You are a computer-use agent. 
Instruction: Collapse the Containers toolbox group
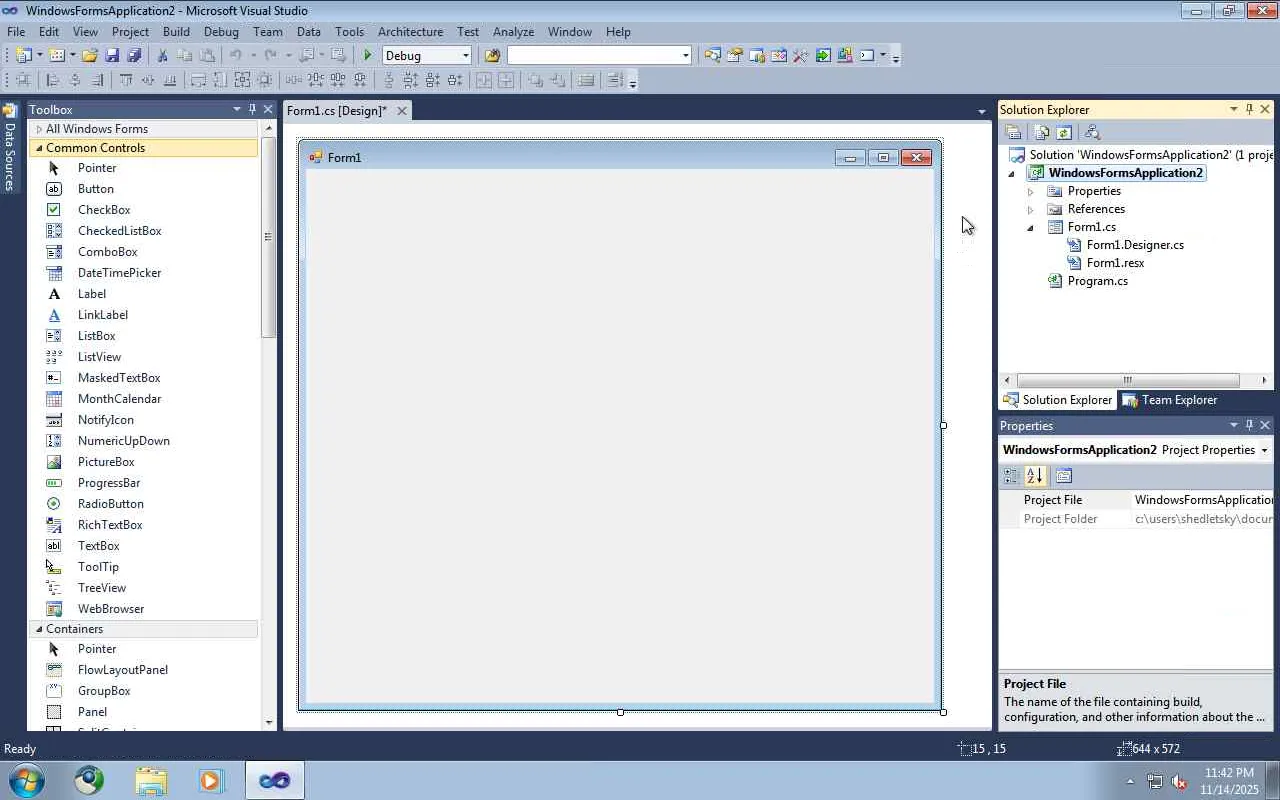39,629
